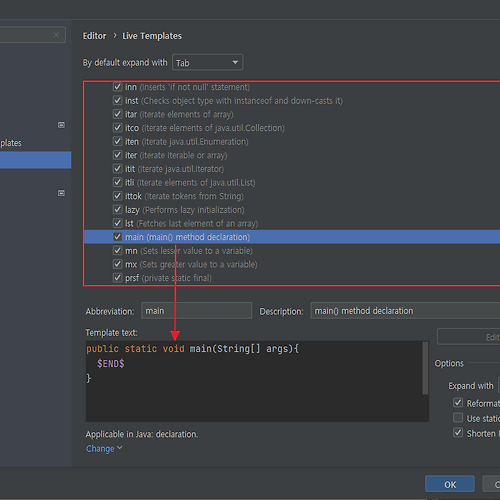This screenshot has height=500, width=500.
Task: Click 'Applicable in Java: declaration.' text
Action: (142, 434)
